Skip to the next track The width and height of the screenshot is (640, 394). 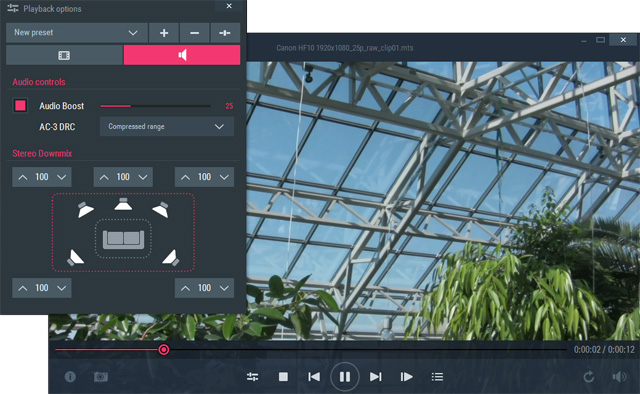coord(376,376)
